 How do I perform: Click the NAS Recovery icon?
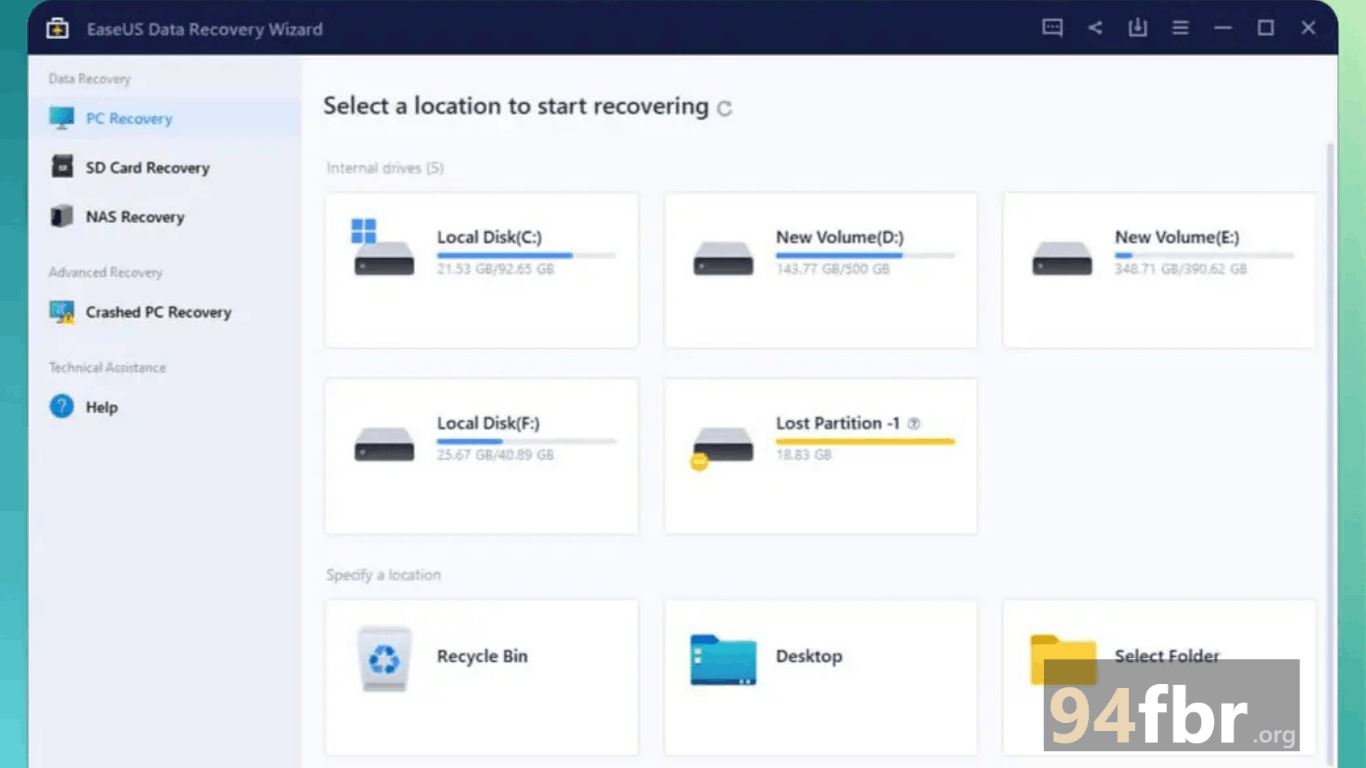pyautogui.click(x=62, y=216)
